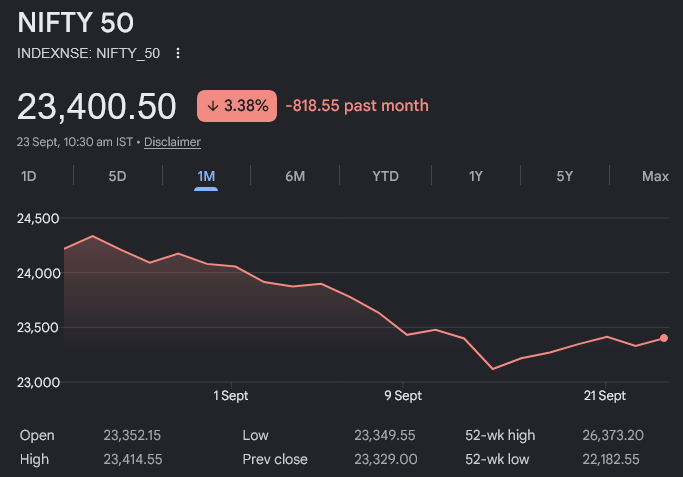Select the active 1M range tab
The image size is (683, 477).
tap(206, 176)
